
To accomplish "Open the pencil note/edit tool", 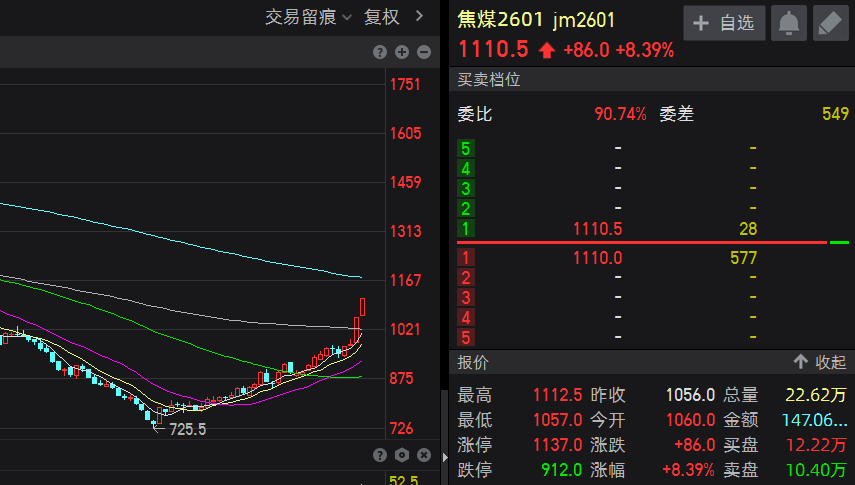I will pos(830,23).
